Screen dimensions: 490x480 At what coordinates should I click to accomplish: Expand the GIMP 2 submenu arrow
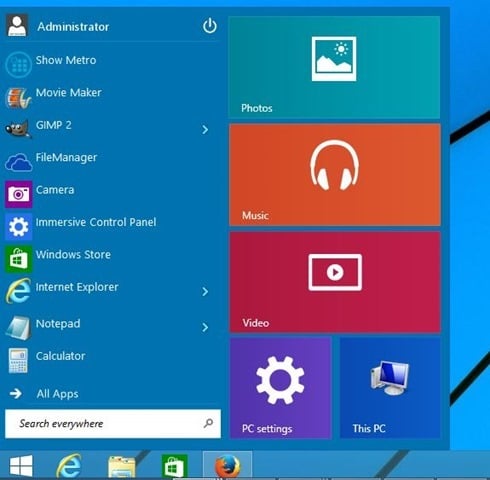click(205, 129)
